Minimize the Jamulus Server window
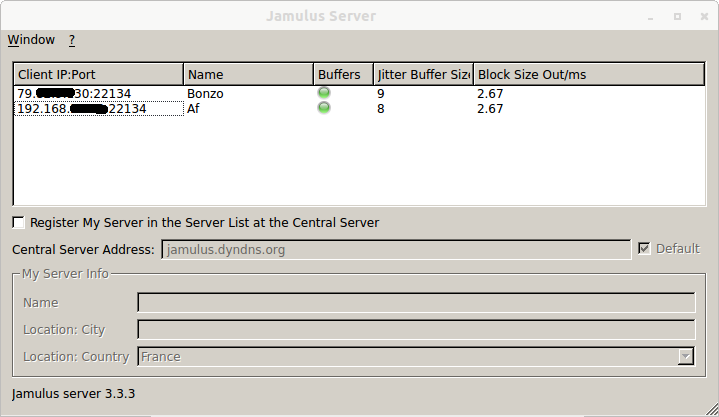719x417 pixels. 652,16
